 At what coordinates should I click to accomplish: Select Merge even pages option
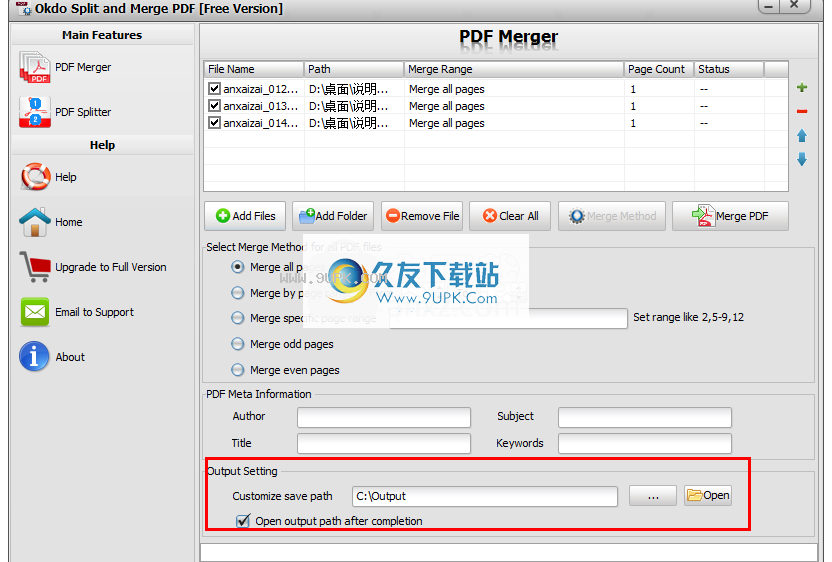(238, 370)
